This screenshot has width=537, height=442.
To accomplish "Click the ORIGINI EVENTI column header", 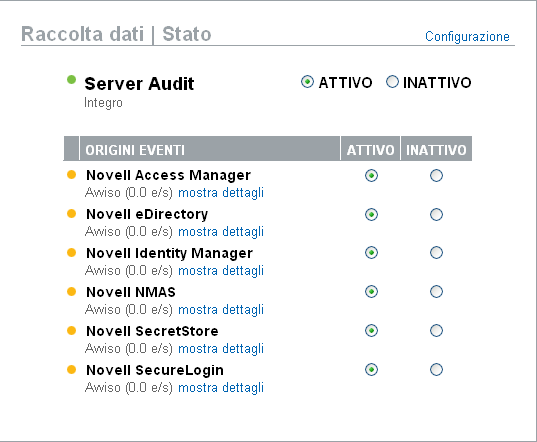I will coord(210,150).
